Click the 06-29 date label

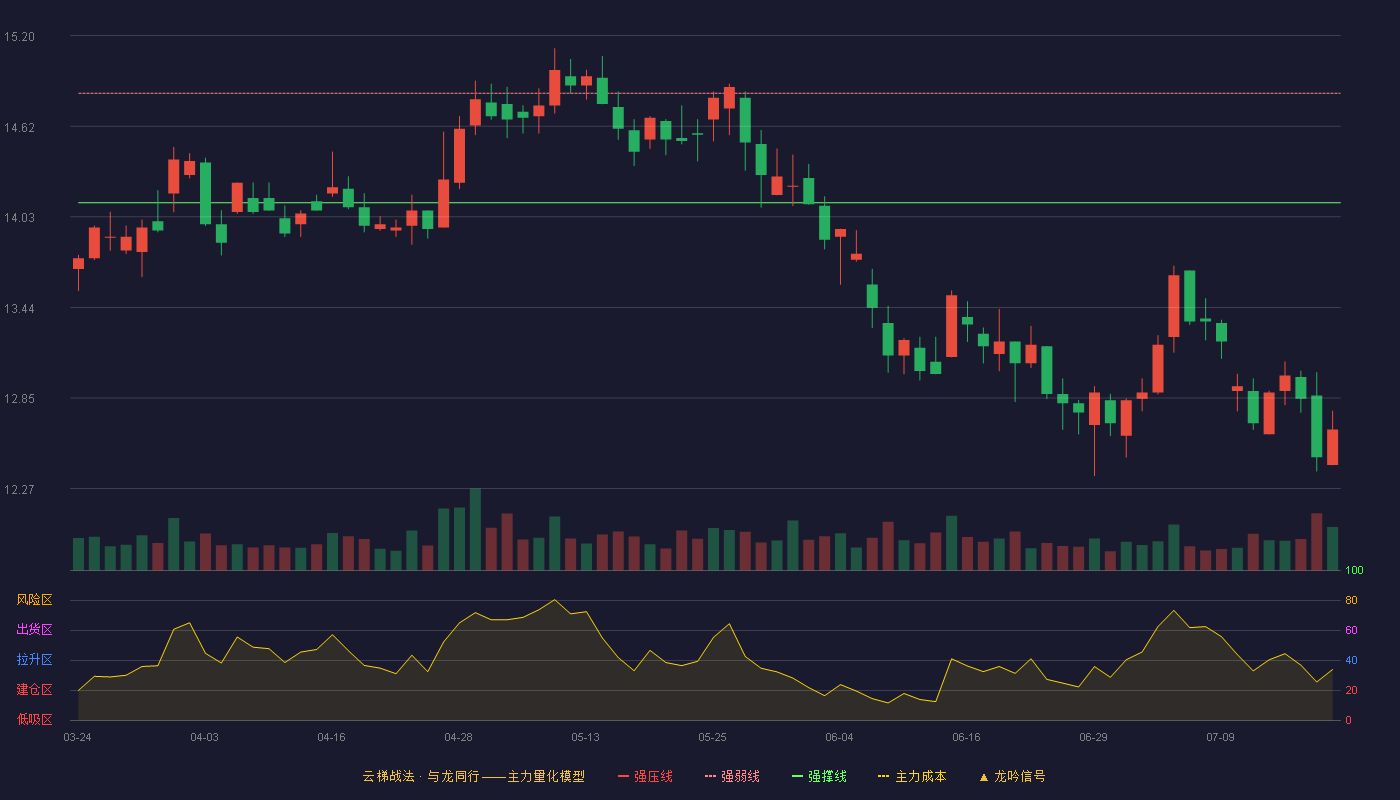pyautogui.click(x=1093, y=737)
